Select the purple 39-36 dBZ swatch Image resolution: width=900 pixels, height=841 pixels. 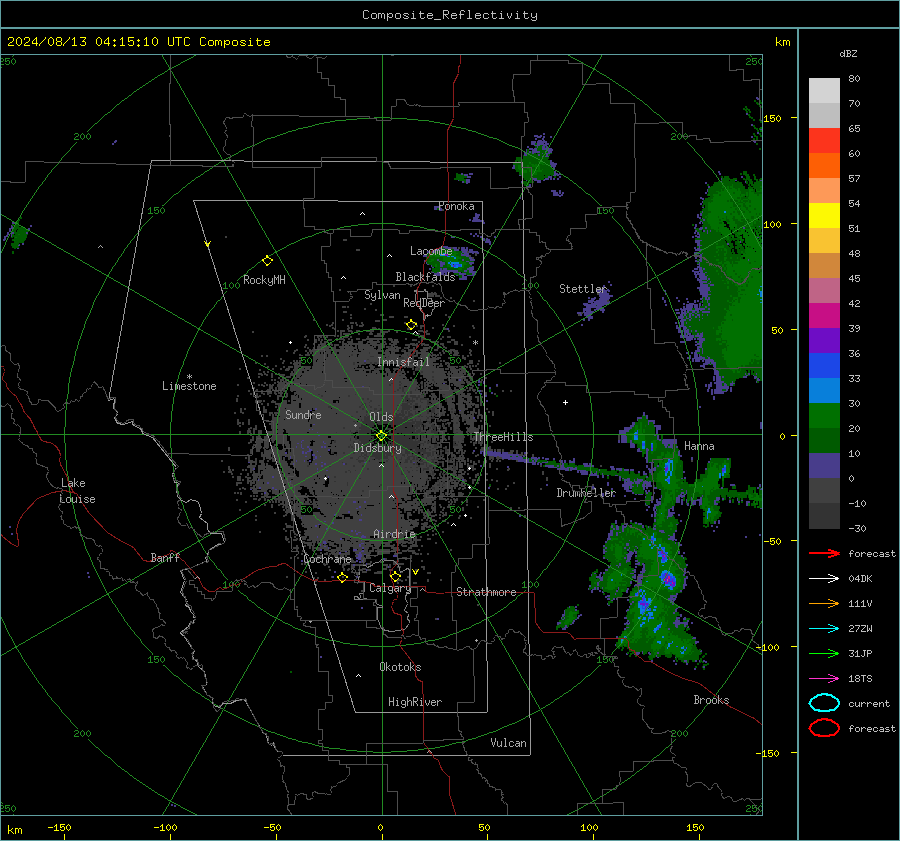[x=824, y=341]
